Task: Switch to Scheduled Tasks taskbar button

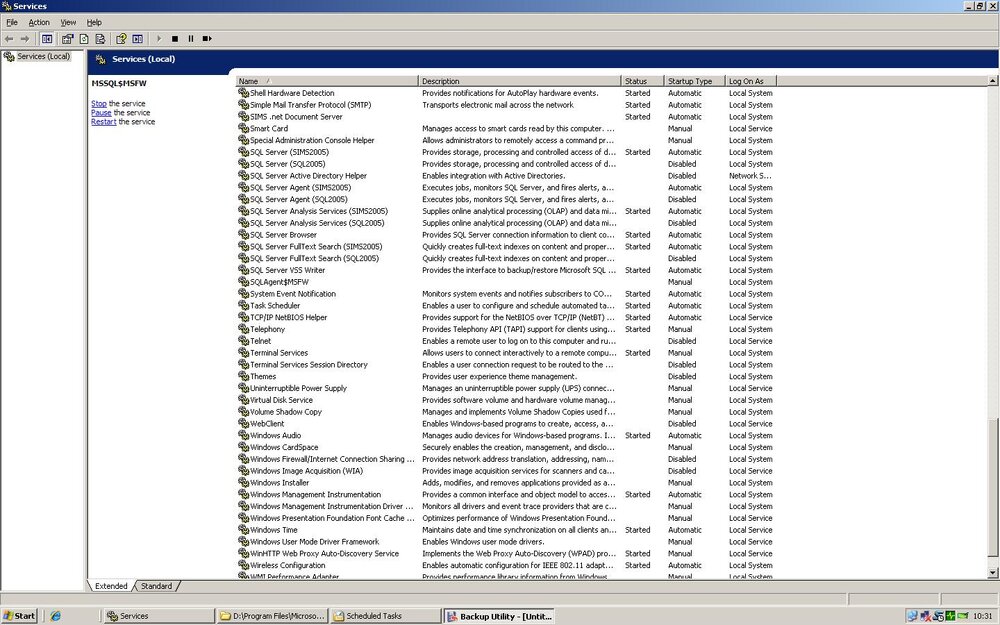Action: click(386, 616)
